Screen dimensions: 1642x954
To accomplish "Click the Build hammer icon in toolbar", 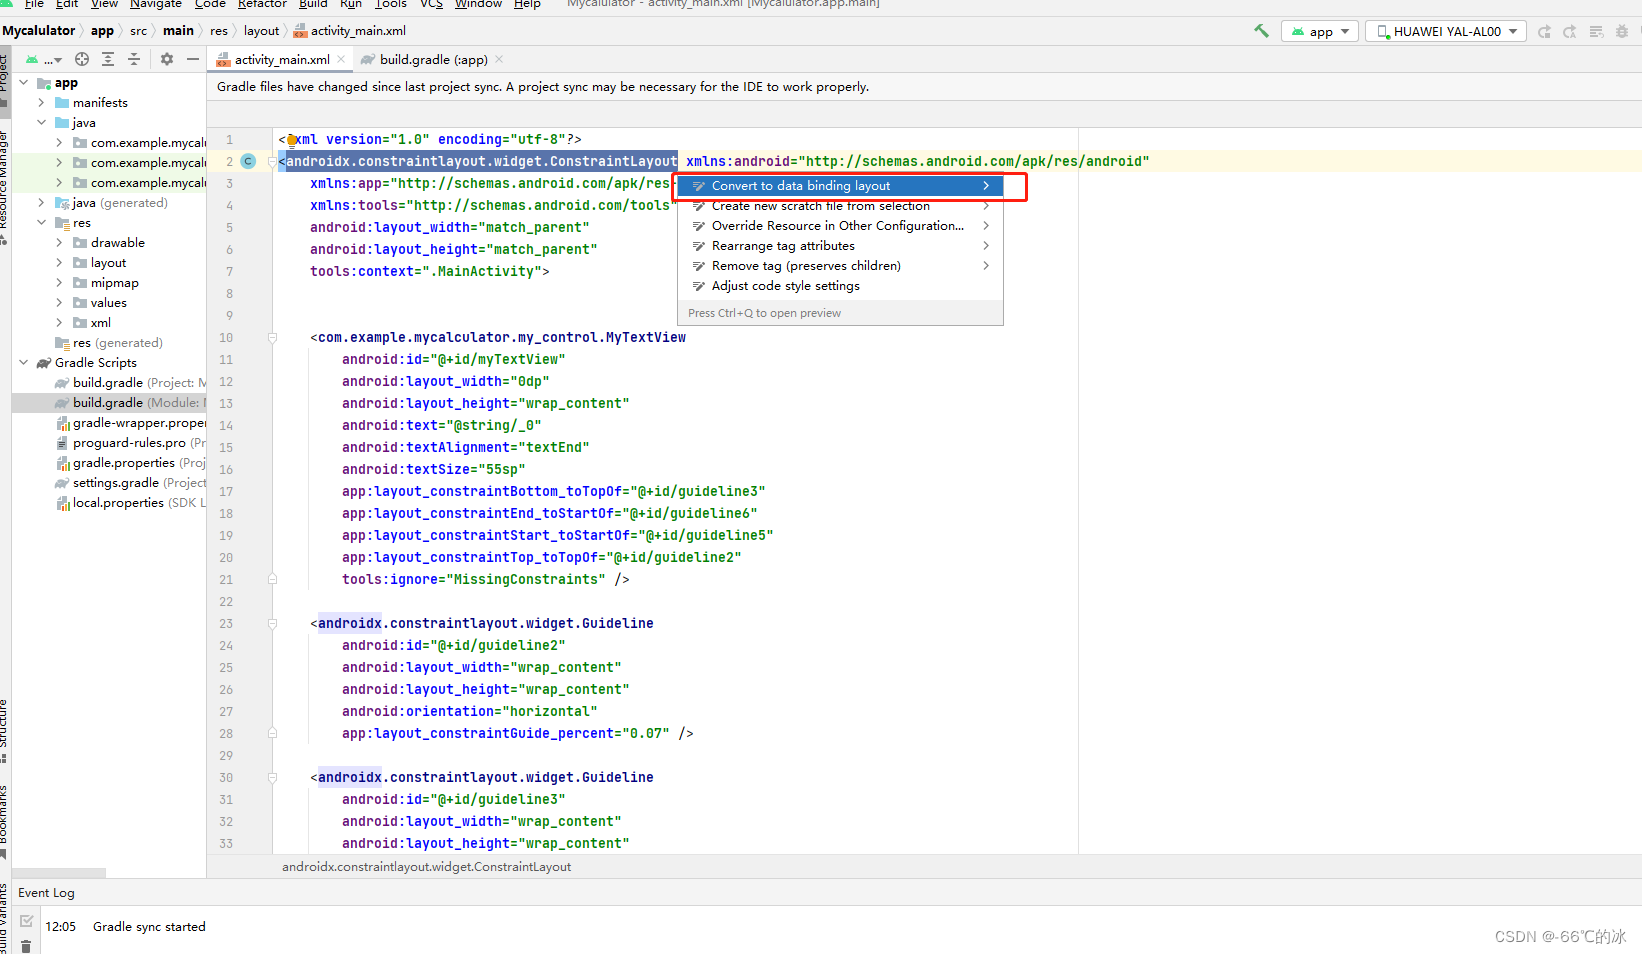I will click(1262, 31).
